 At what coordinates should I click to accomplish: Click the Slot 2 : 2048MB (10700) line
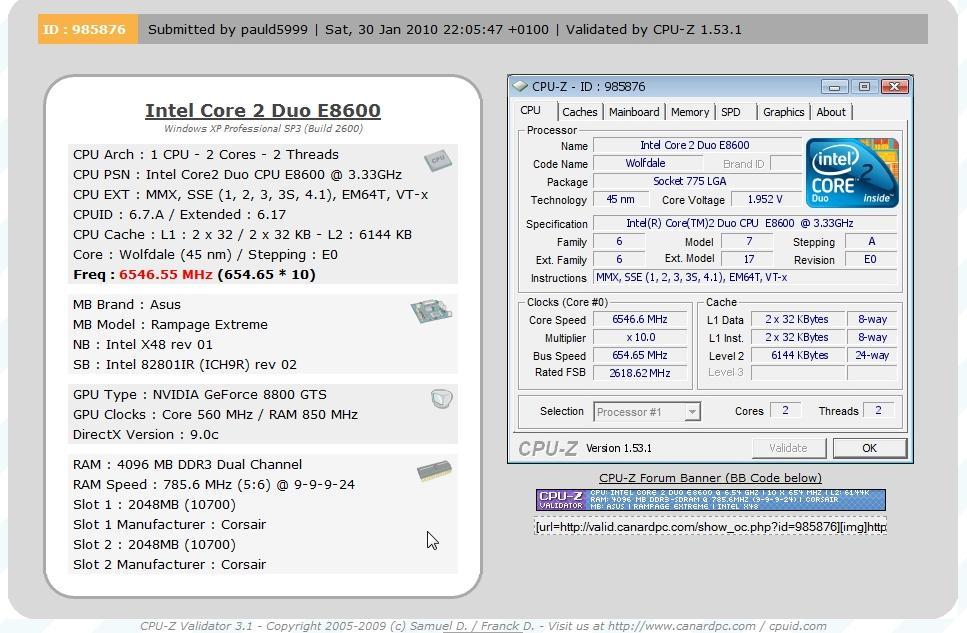click(x=154, y=544)
